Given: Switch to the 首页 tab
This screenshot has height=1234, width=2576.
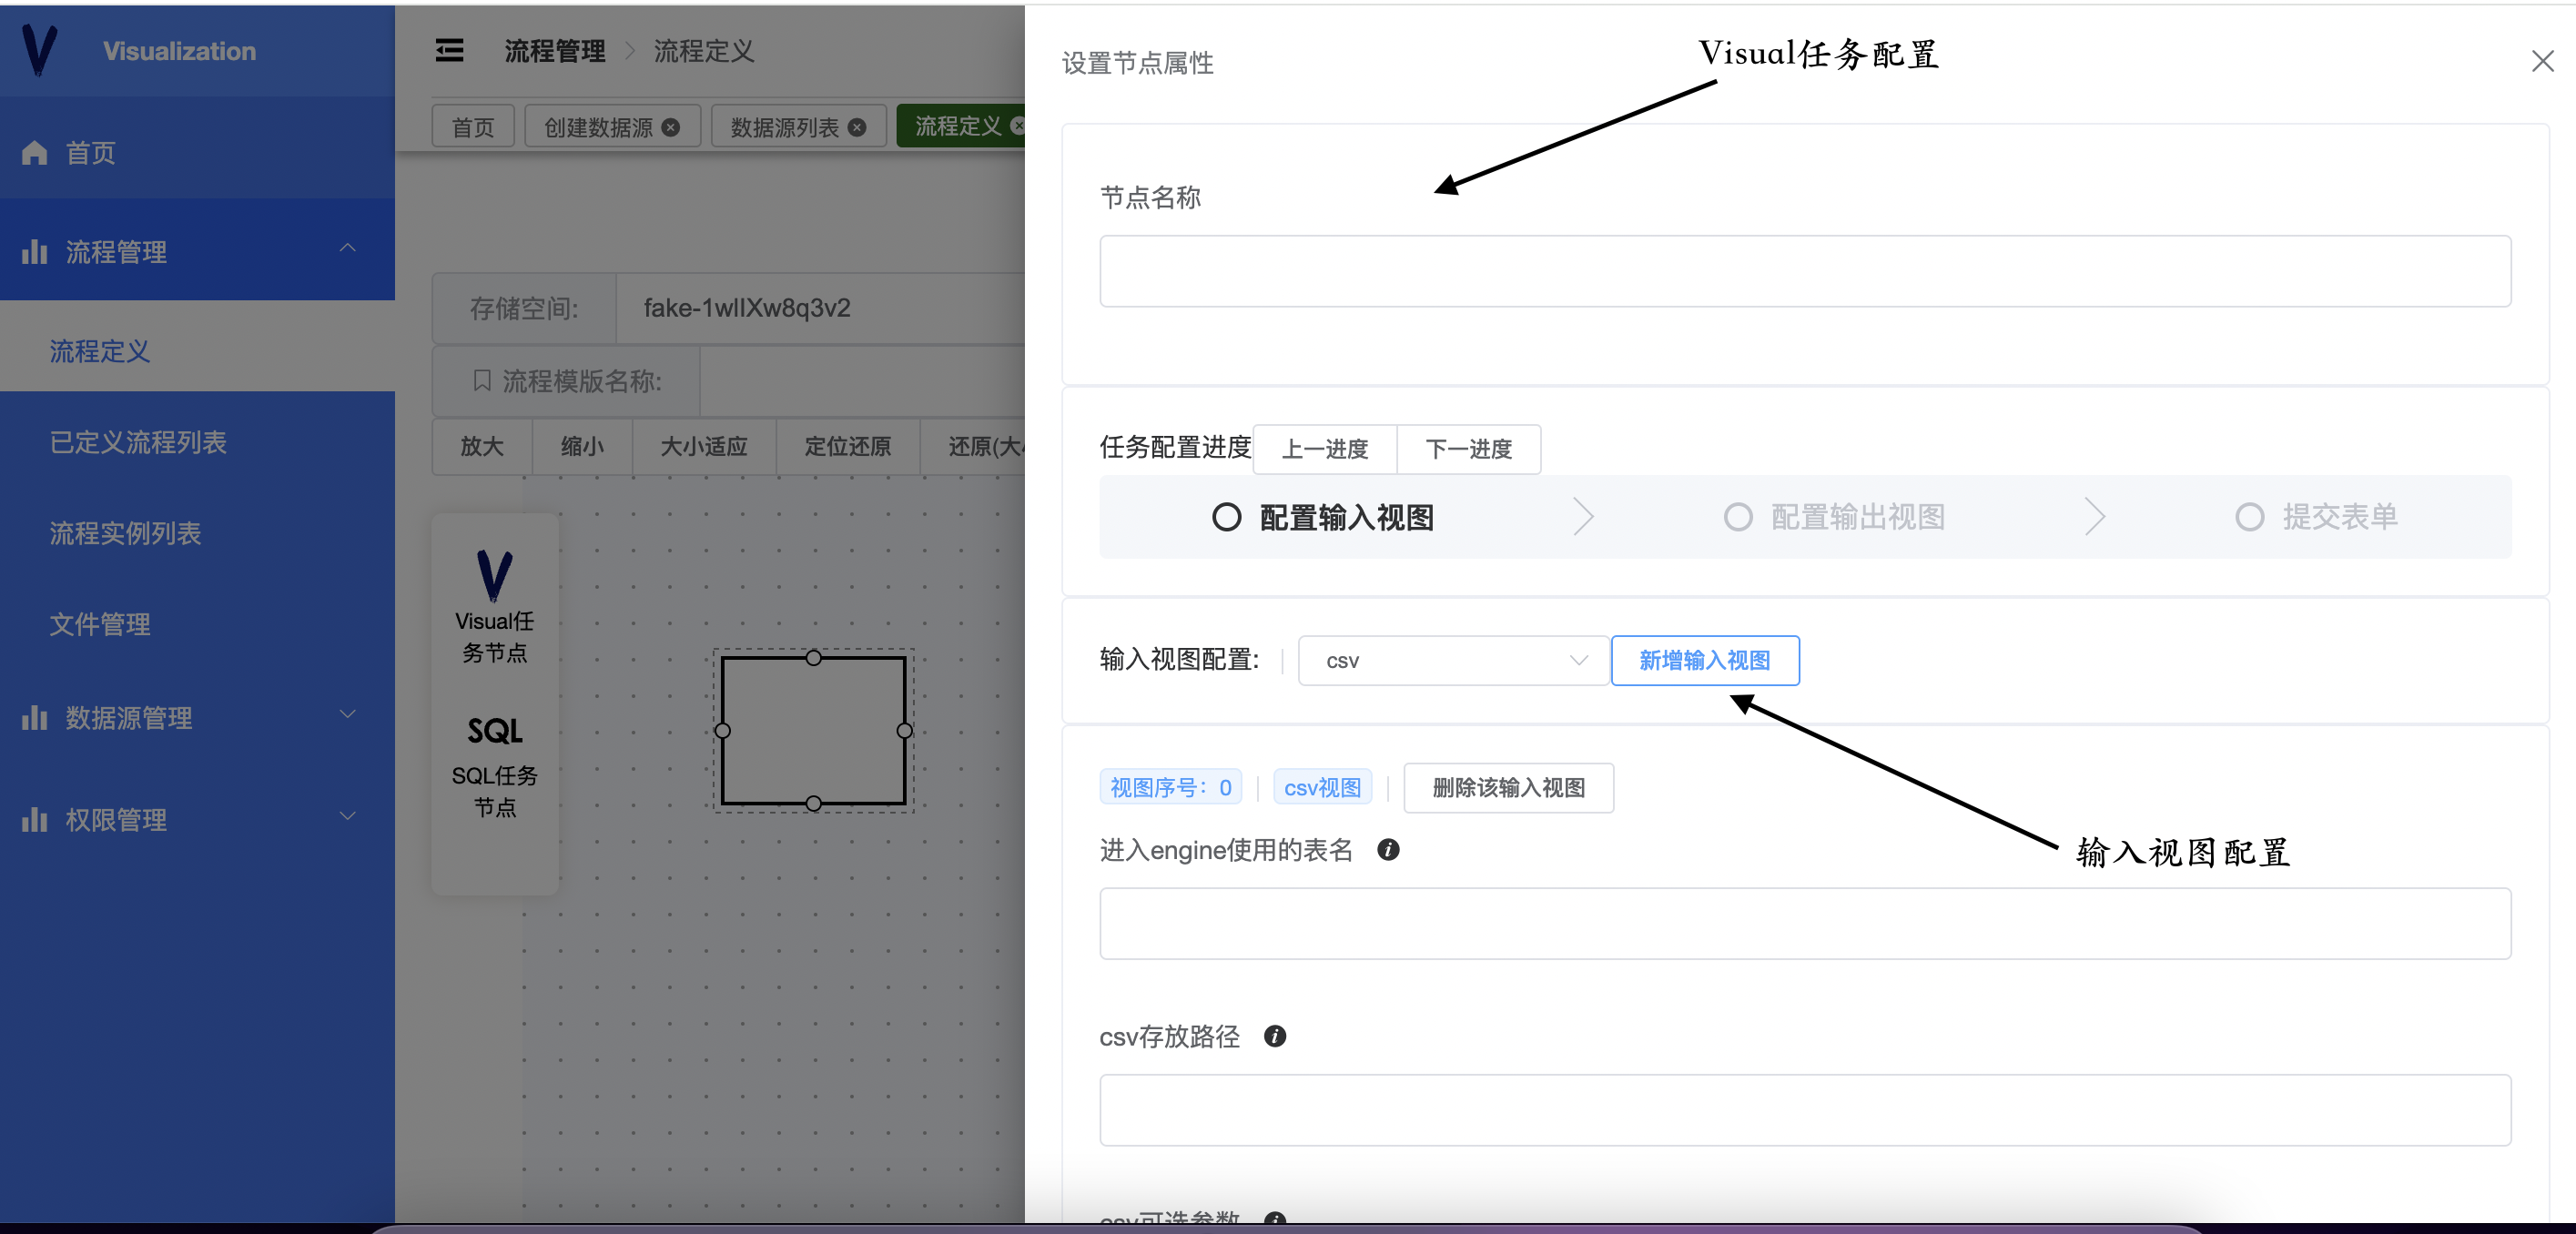Looking at the screenshot, I should 473,127.
